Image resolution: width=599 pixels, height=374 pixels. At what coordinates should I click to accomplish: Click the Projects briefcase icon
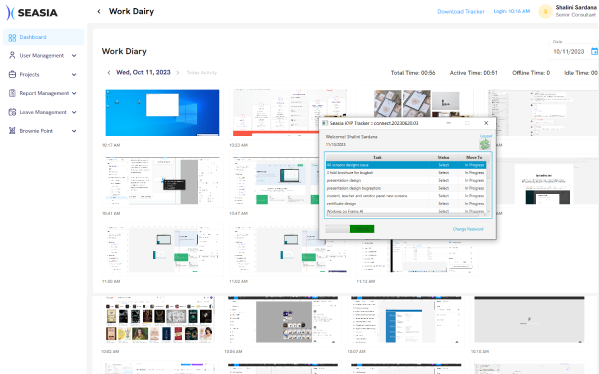pos(12,74)
